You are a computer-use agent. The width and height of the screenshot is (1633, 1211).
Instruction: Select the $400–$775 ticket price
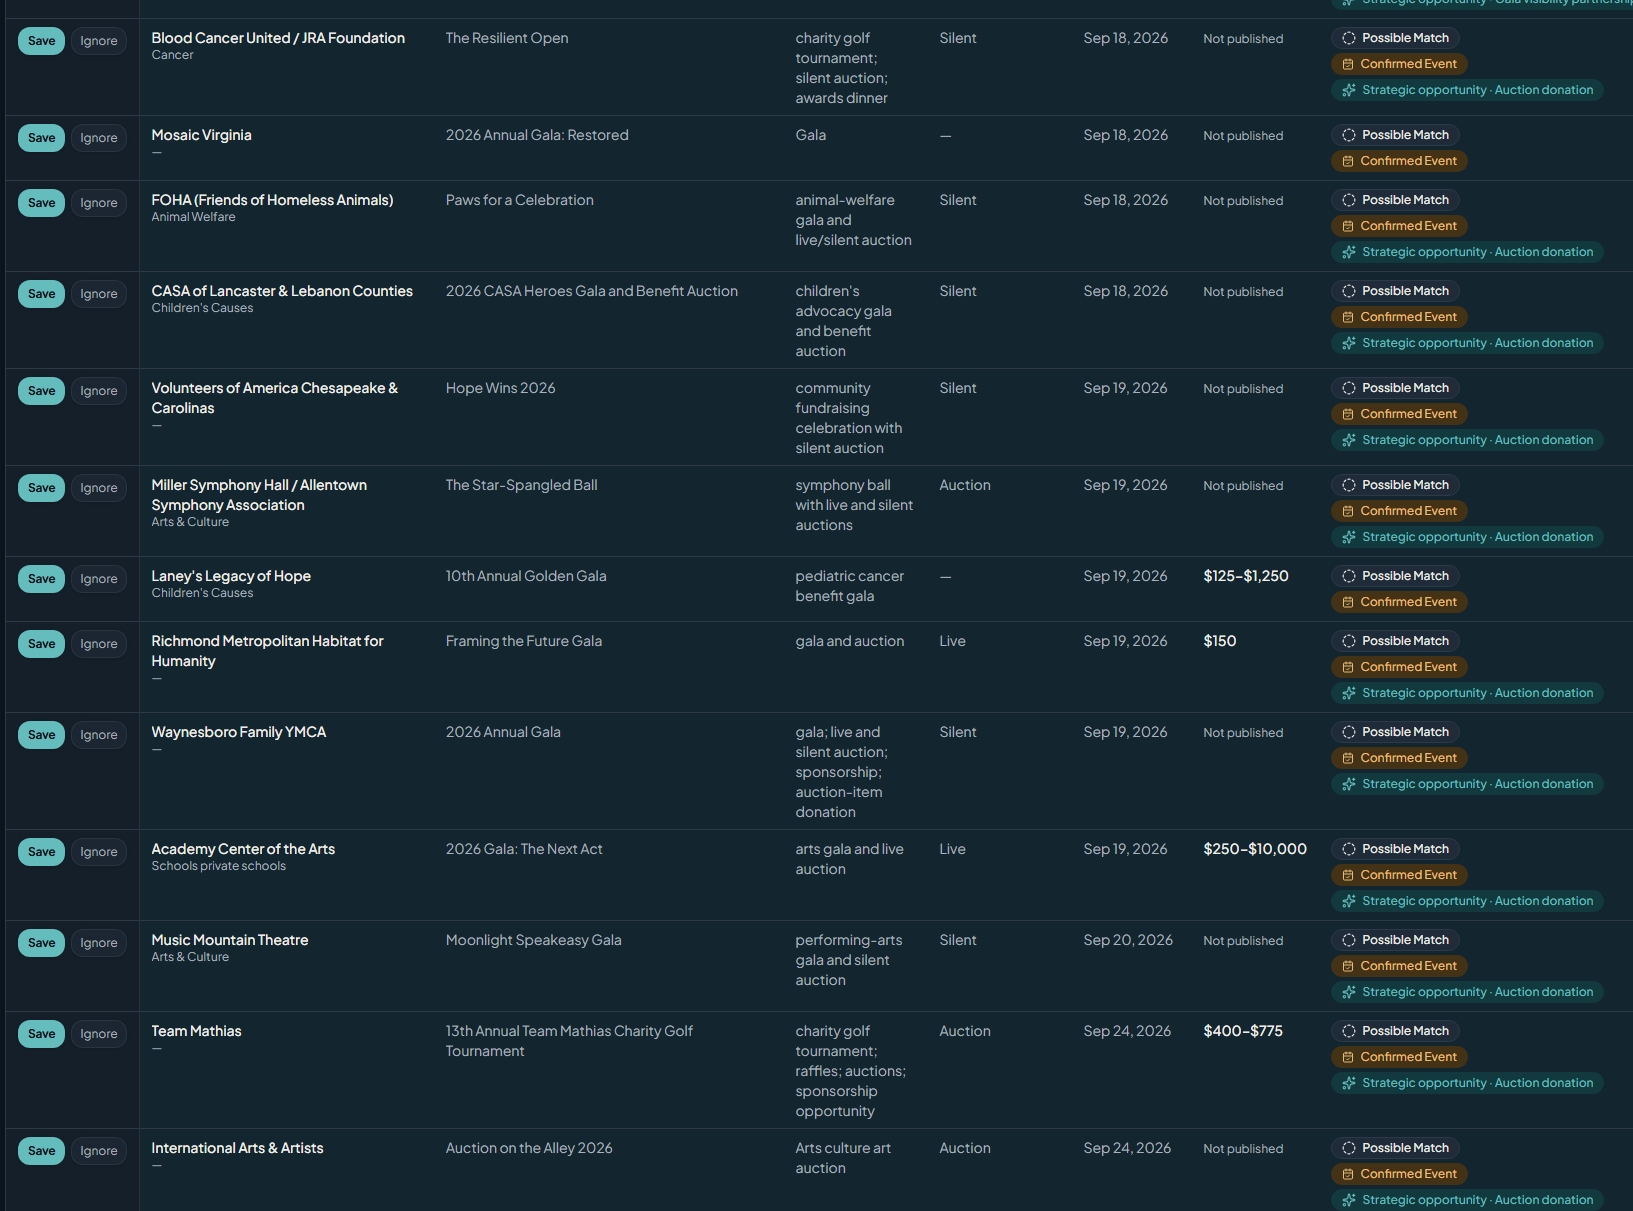coord(1243,1031)
